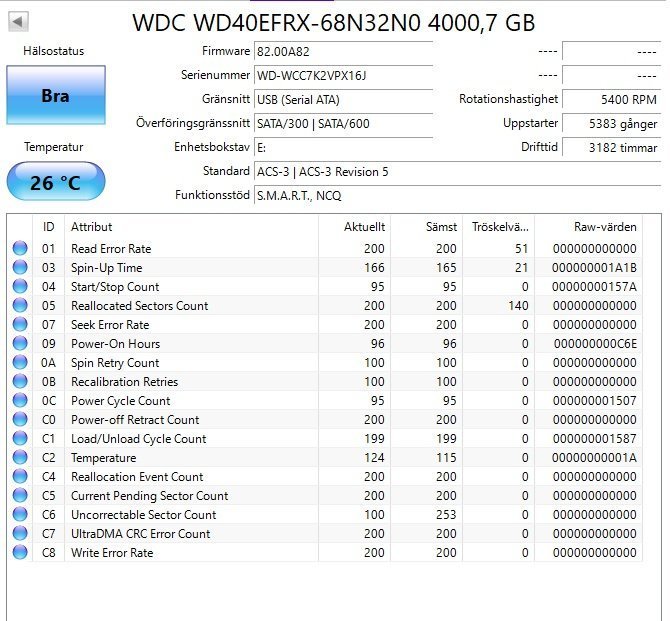The height and width of the screenshot is (621, 670).
Task: Click the Uppstarter field 5383 gånger
Action: [x=611, y=124]
